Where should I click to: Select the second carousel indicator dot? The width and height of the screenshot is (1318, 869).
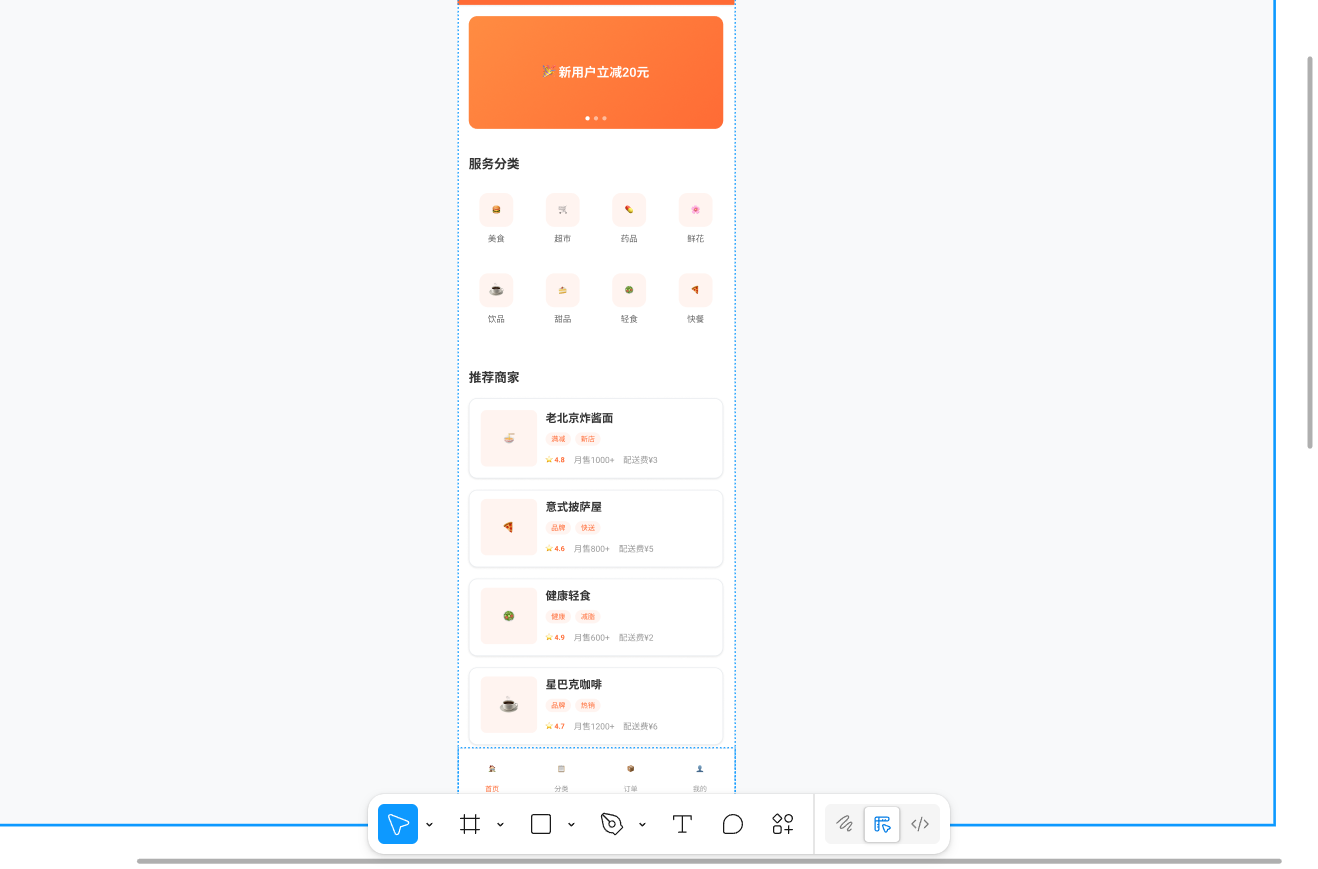(x=596, y=118)
